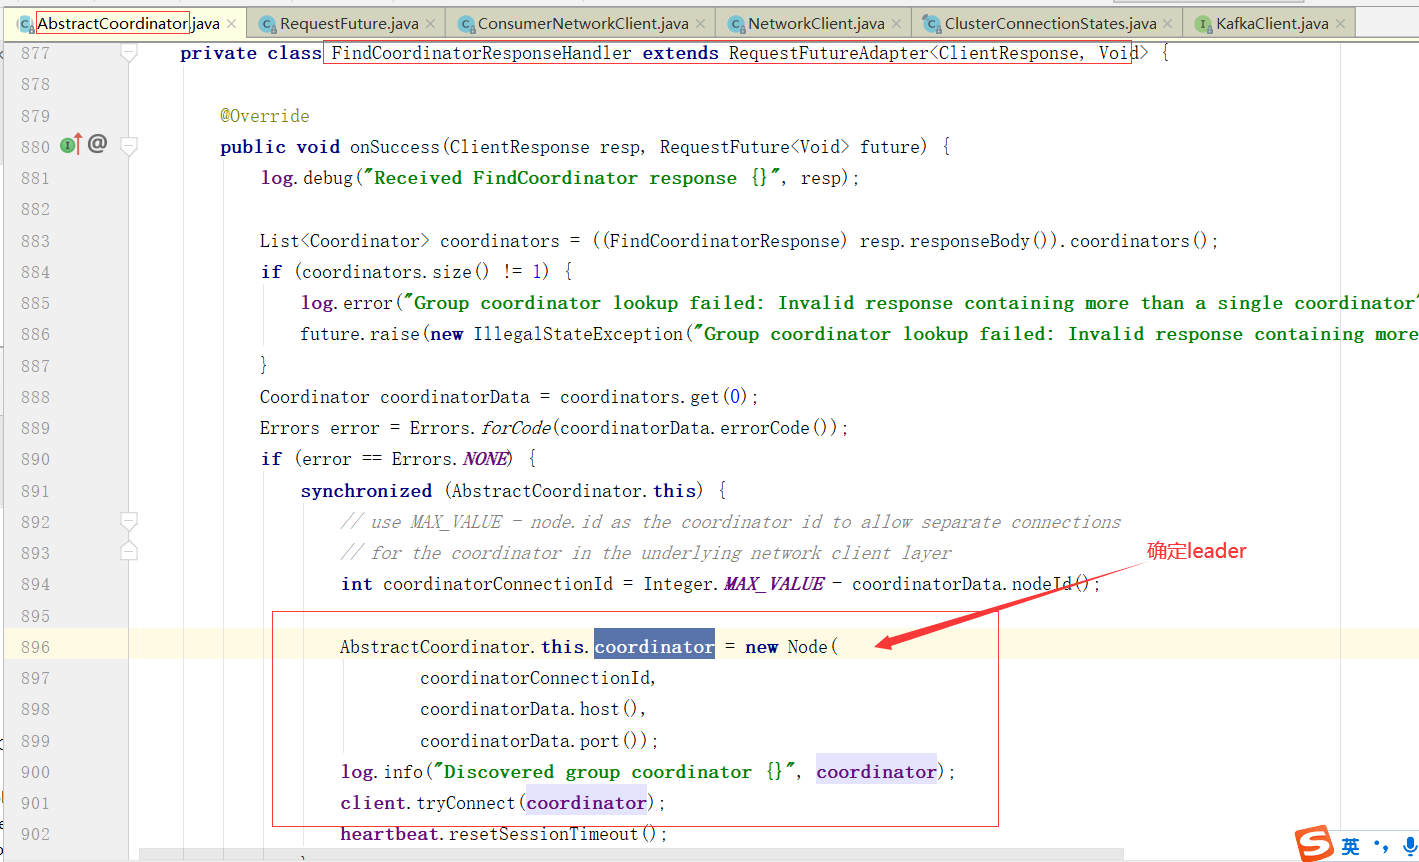Screen dimensions: 1419x862
Task: Click Integer.MAX_VALUE on line 894
Action: pos(733,584)
